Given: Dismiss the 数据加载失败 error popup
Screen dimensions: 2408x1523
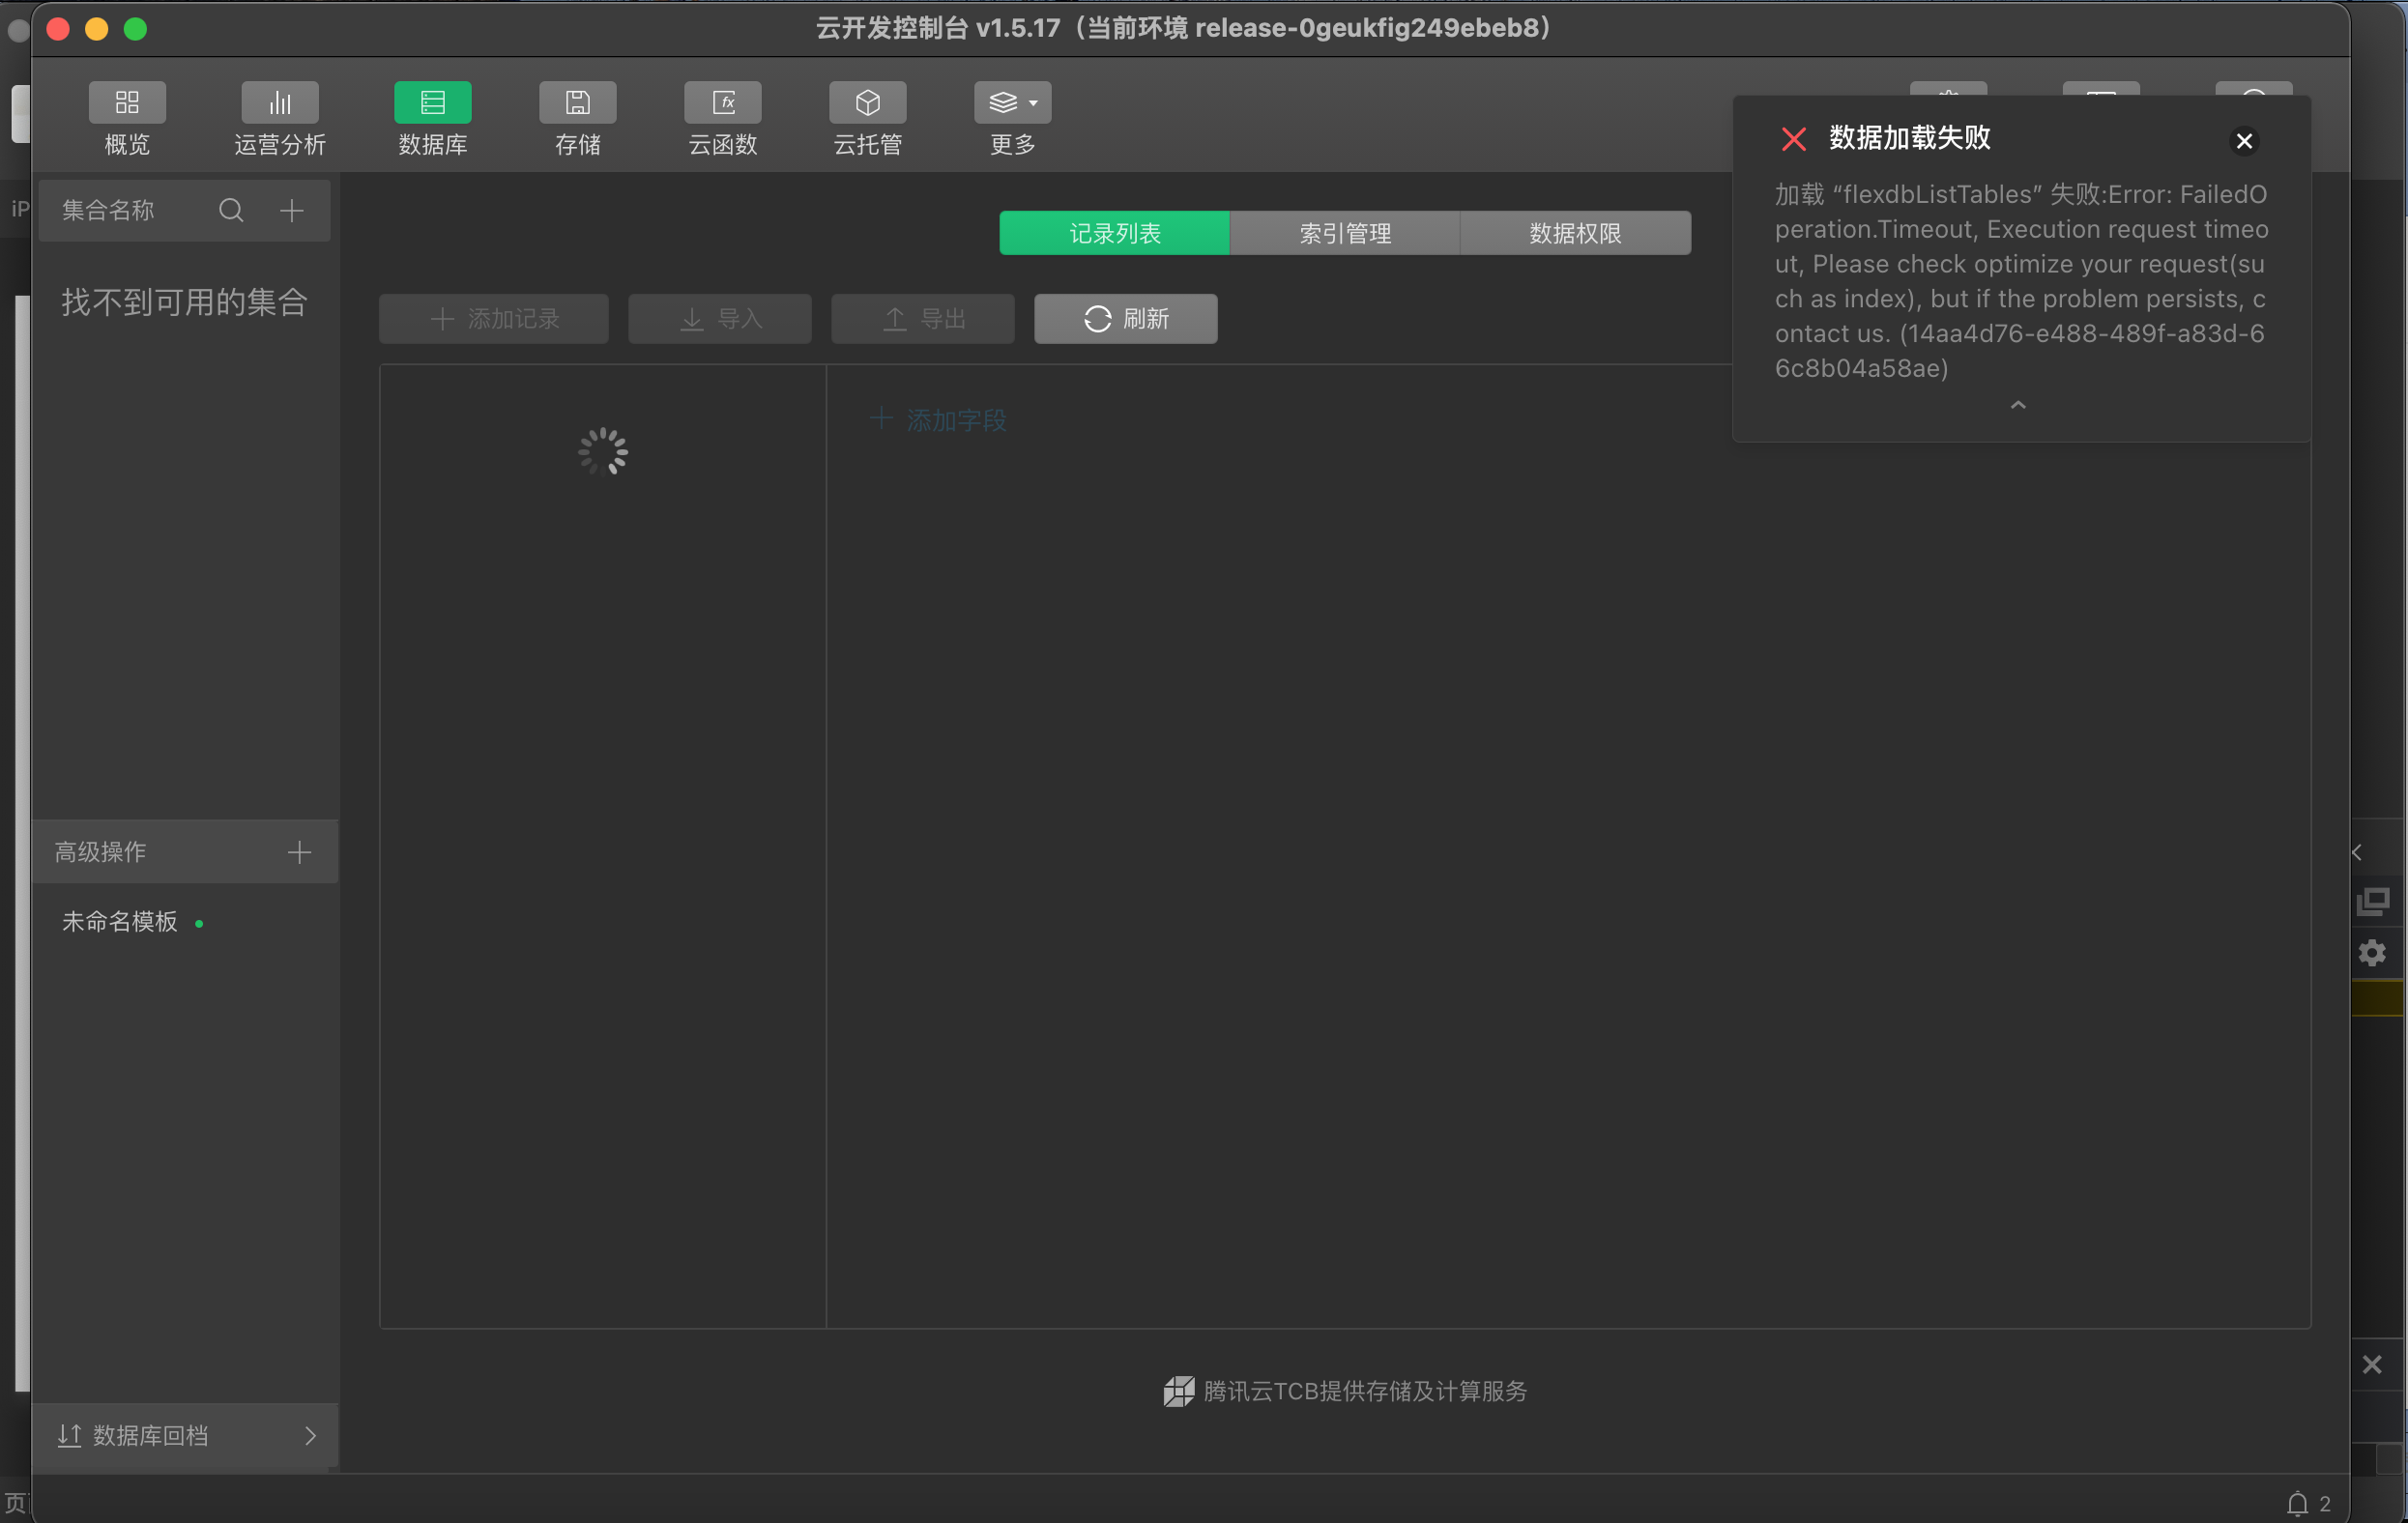Looking at the screenshot, I should click(2244, 141).
